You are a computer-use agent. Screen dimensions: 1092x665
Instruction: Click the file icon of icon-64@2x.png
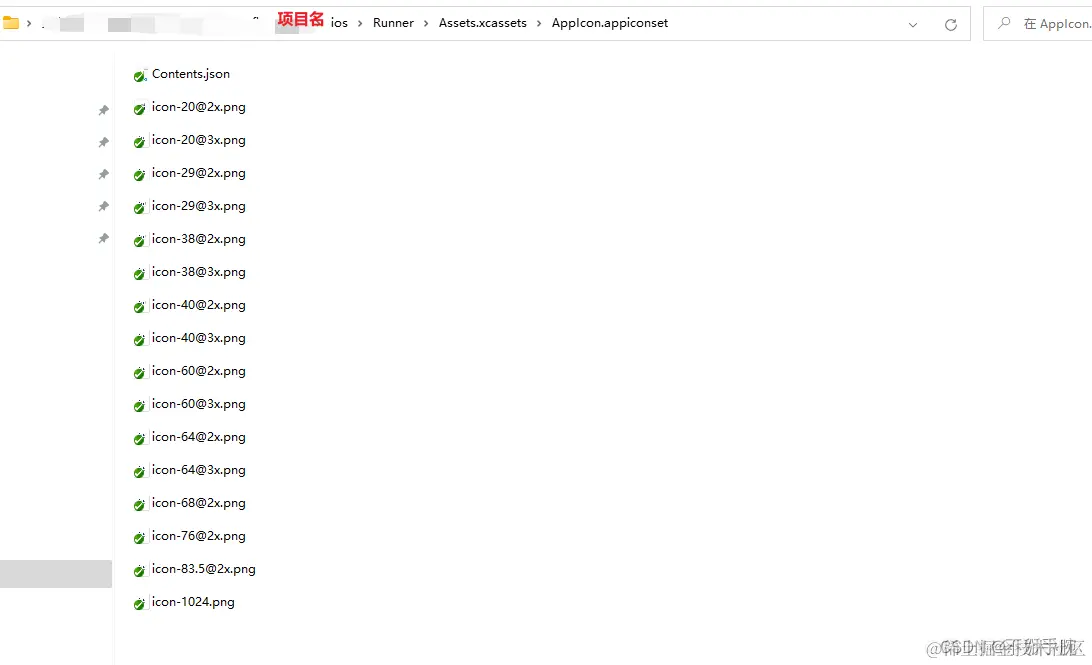tap(140, 438)
